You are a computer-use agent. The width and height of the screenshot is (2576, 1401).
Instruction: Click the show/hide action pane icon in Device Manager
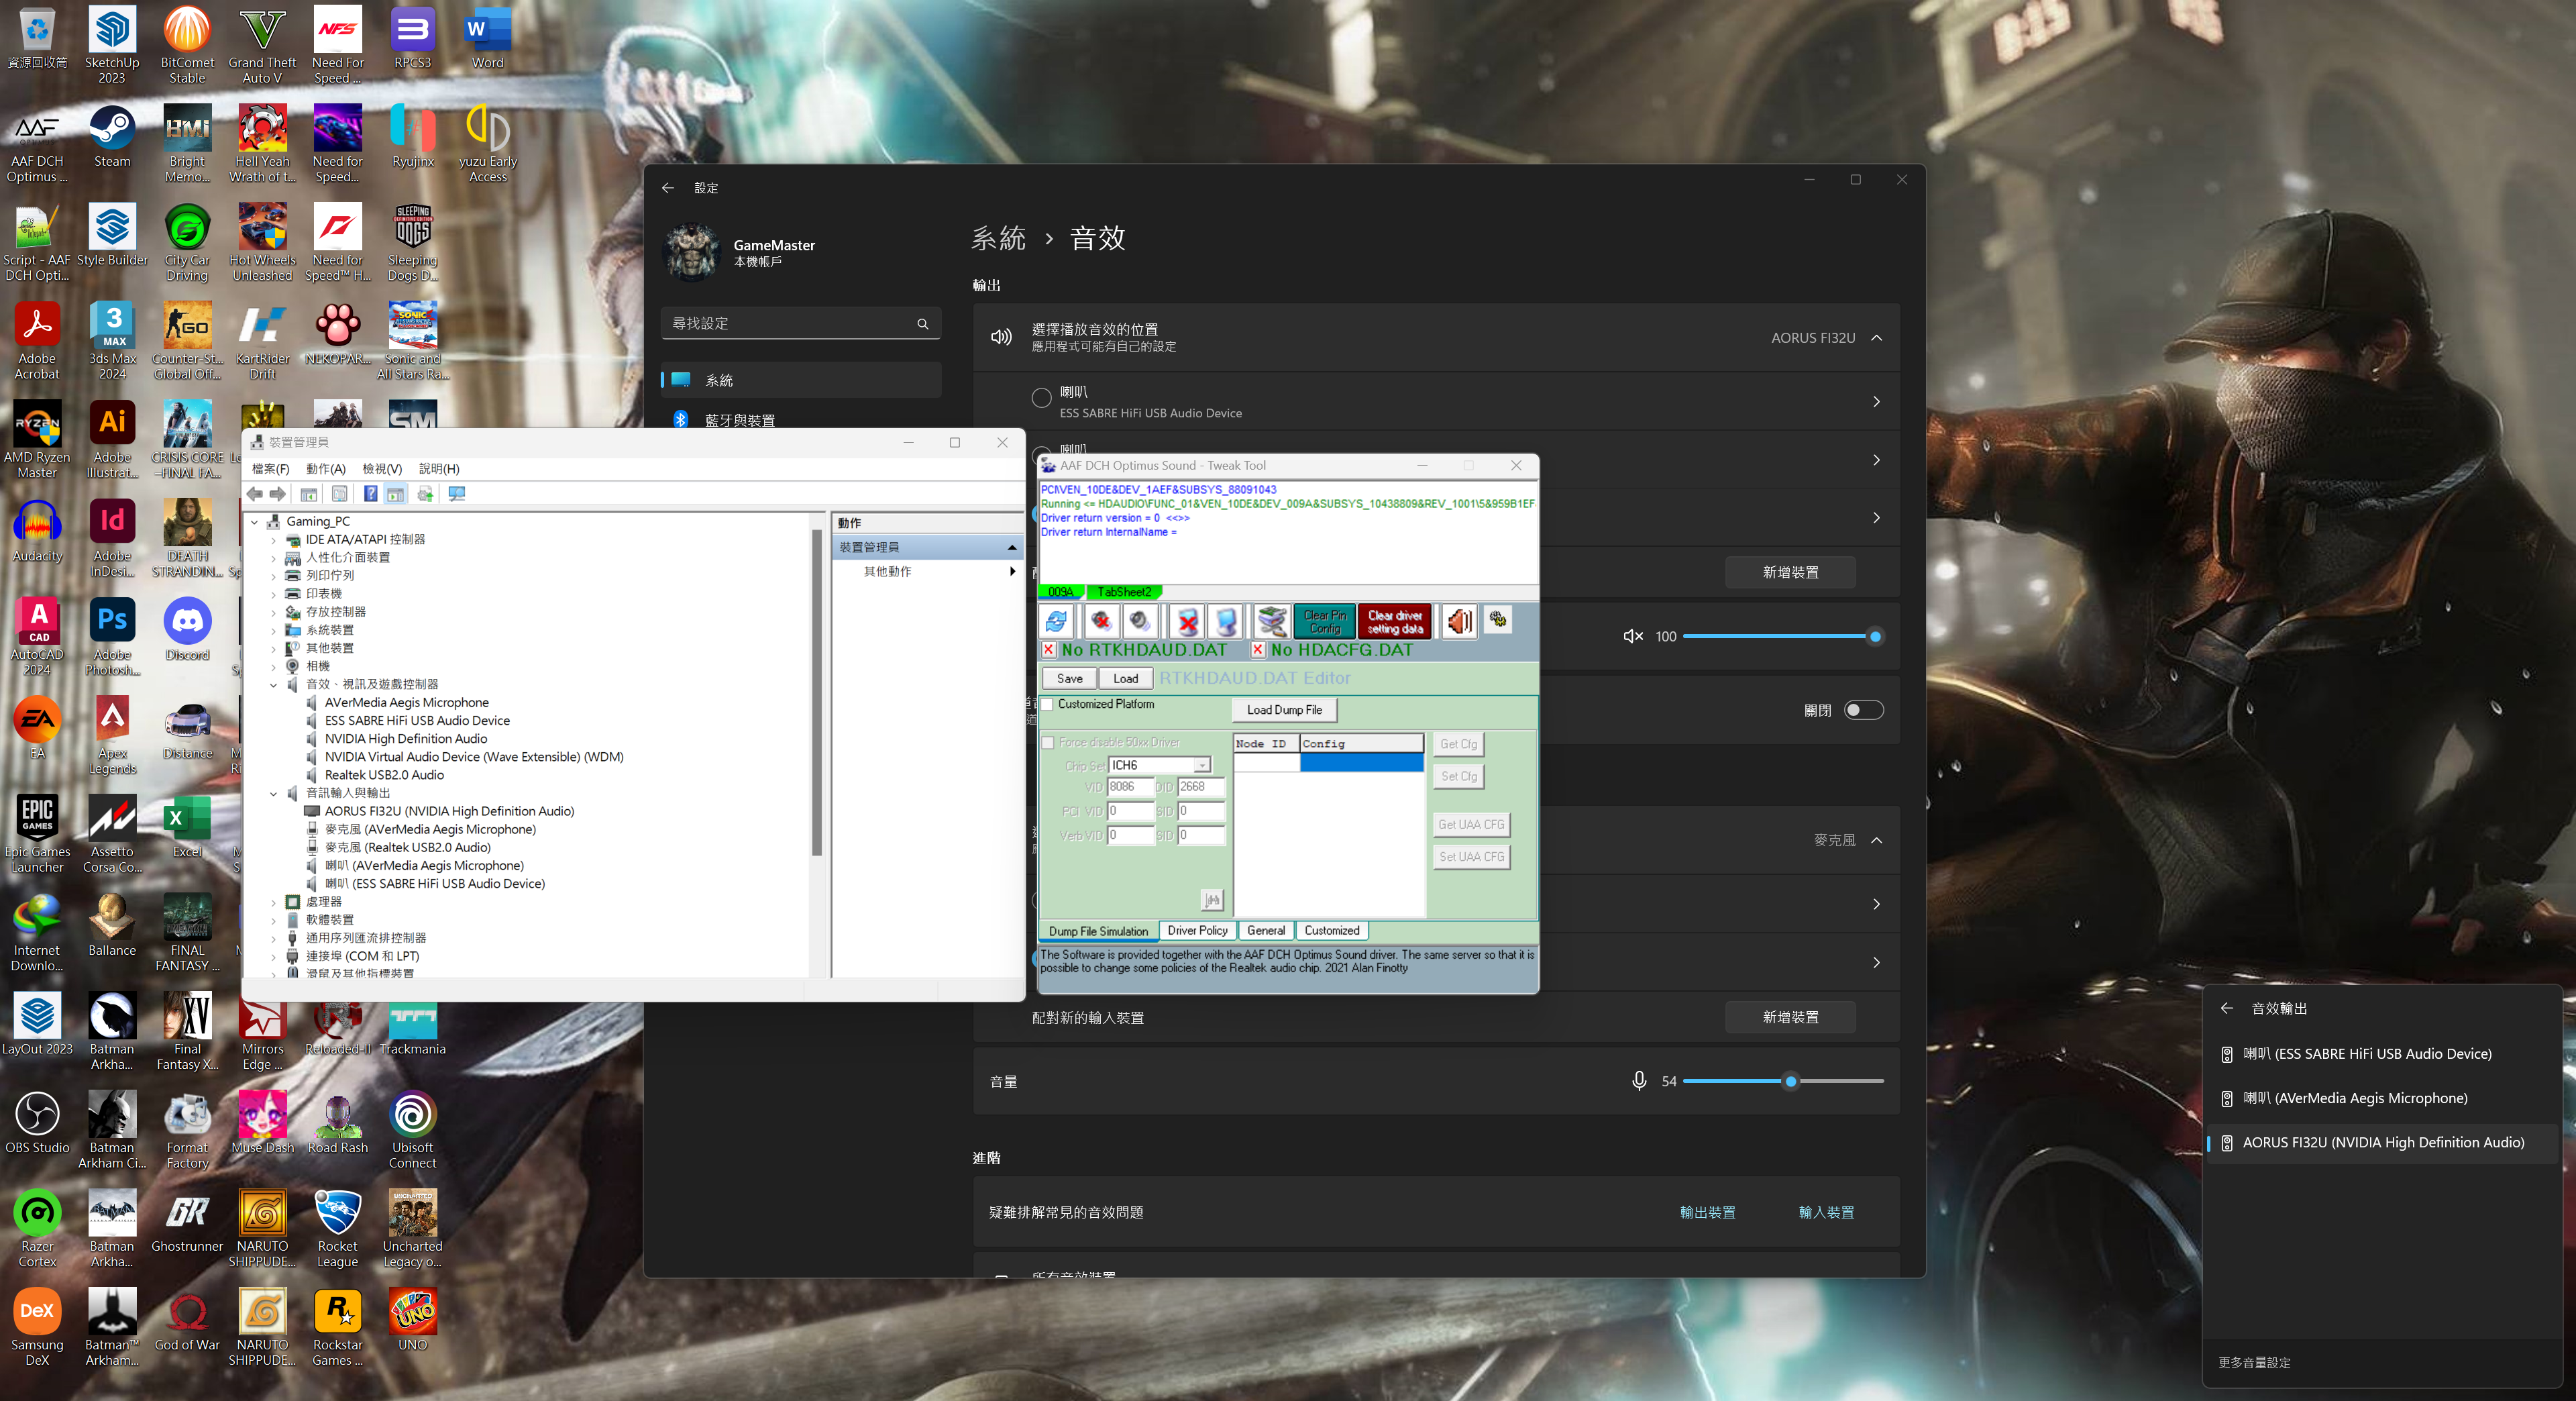pyautogui.click(x=396, y=494)
